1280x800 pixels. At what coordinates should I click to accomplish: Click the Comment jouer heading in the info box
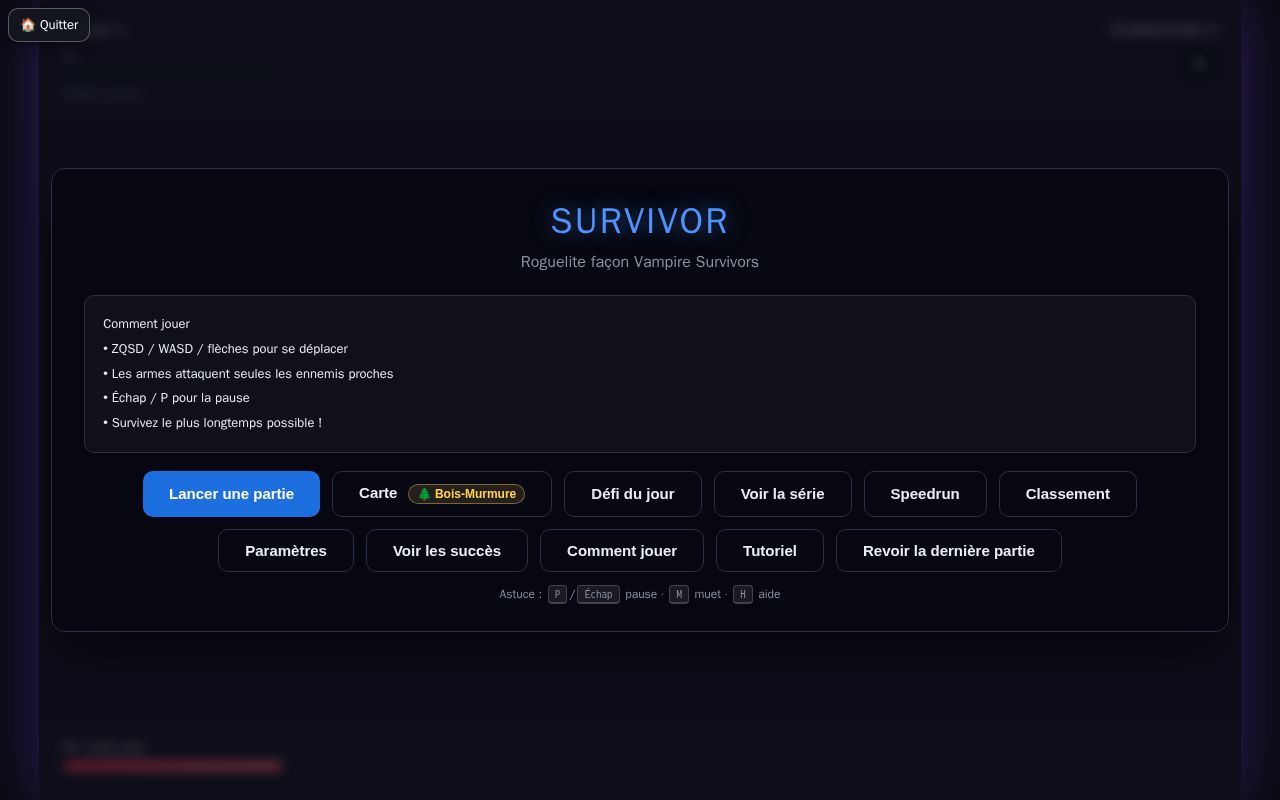146,324
